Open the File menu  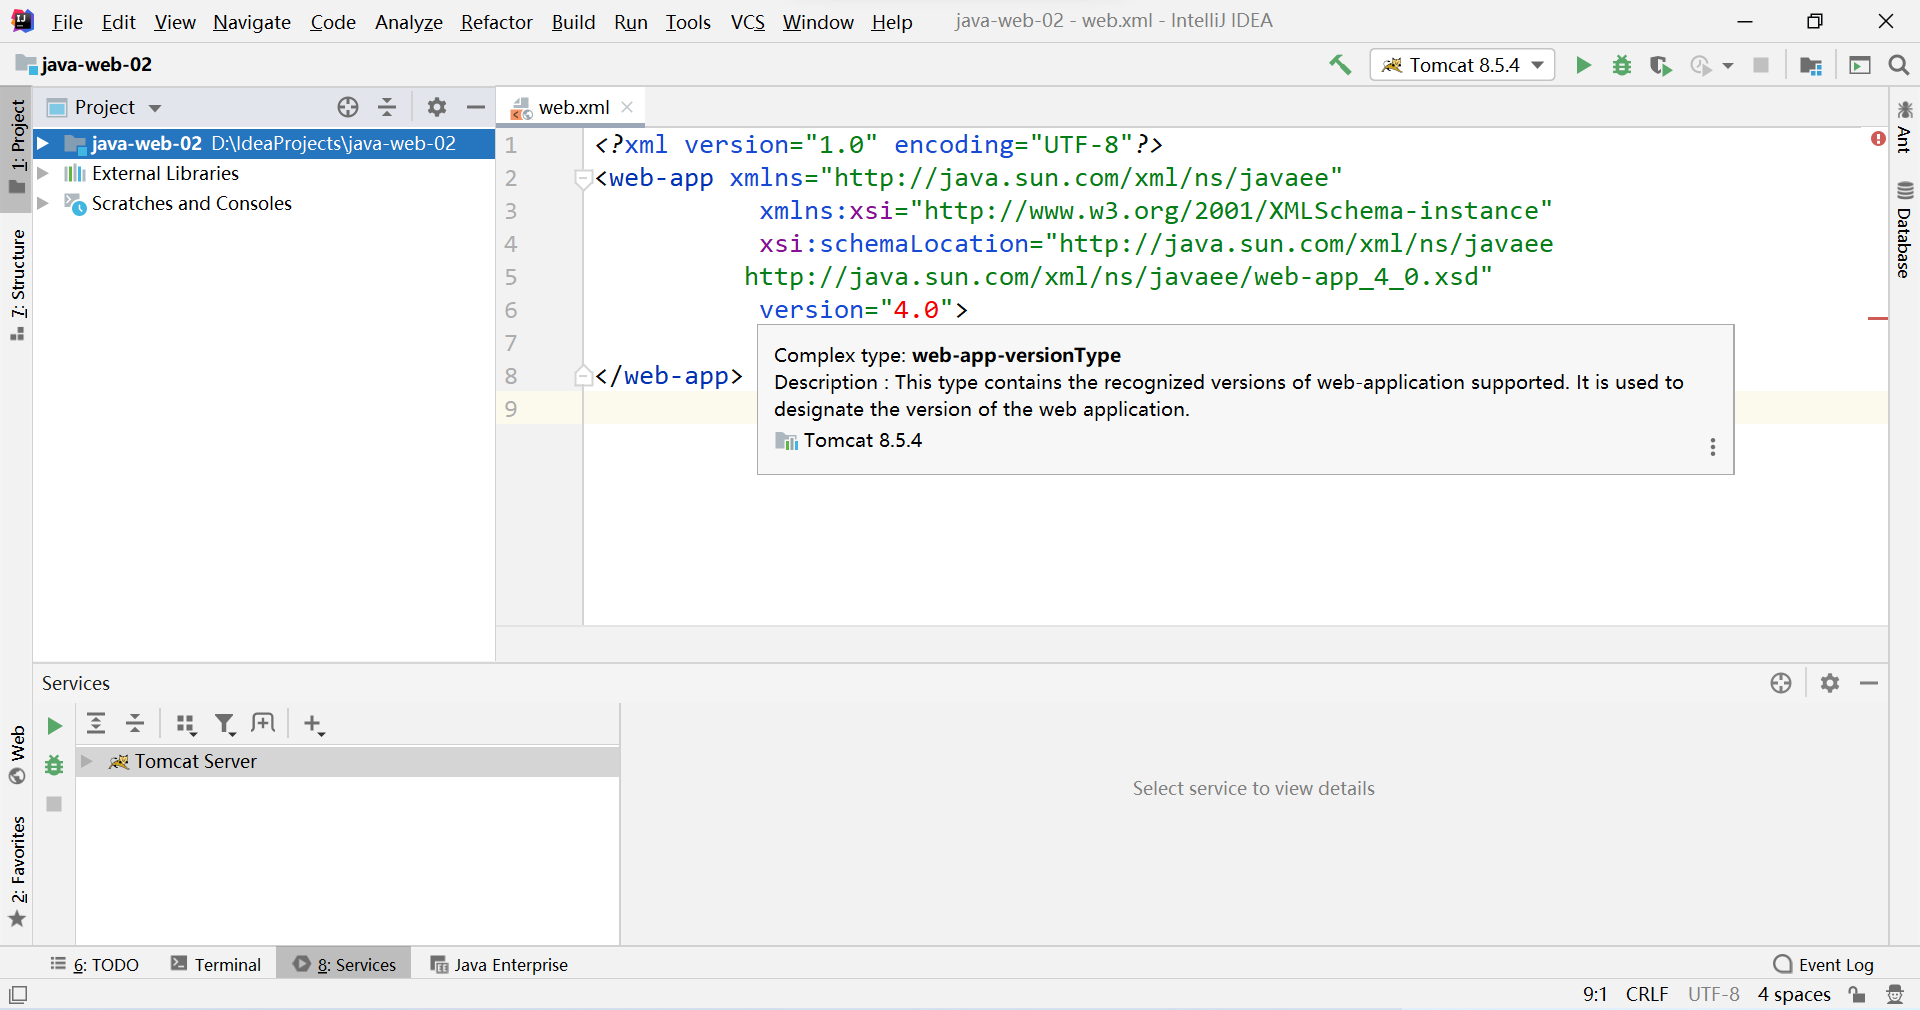click(x=67, y=22)
